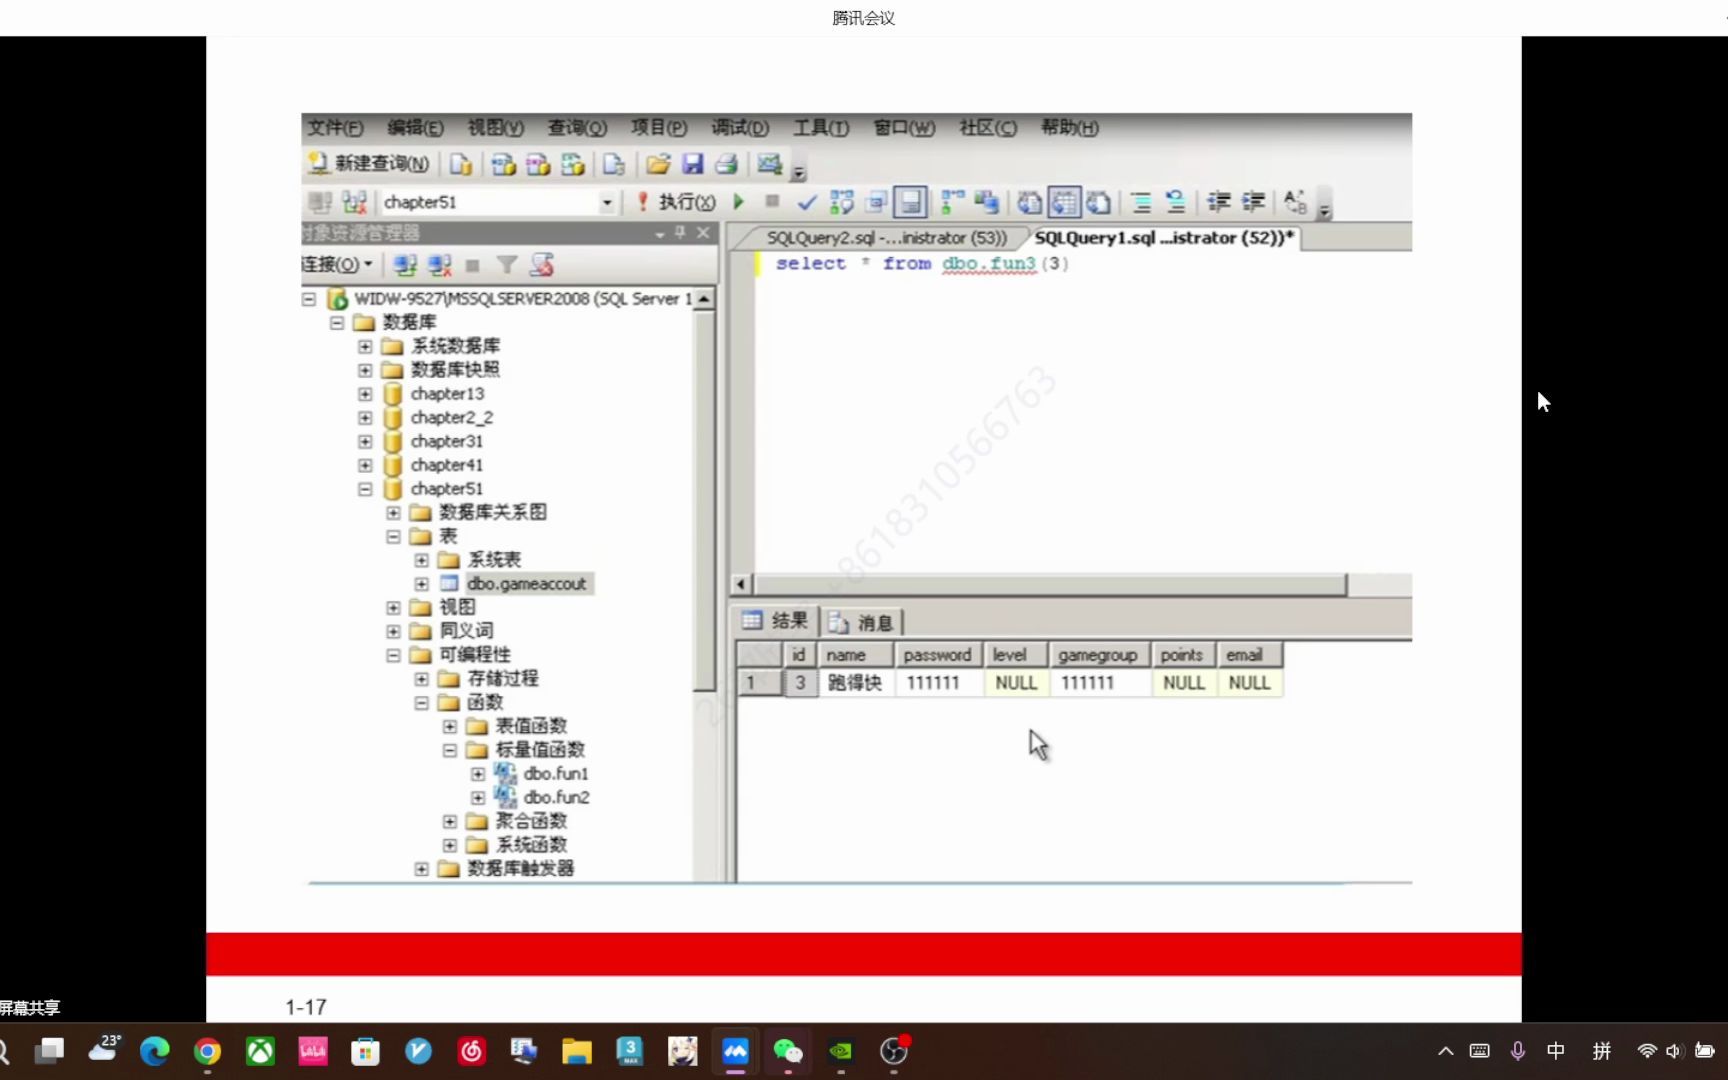The image size is (1728, 1080).
Task: Click the Print icon in SSMS toolbar
Action: (727, 164)
